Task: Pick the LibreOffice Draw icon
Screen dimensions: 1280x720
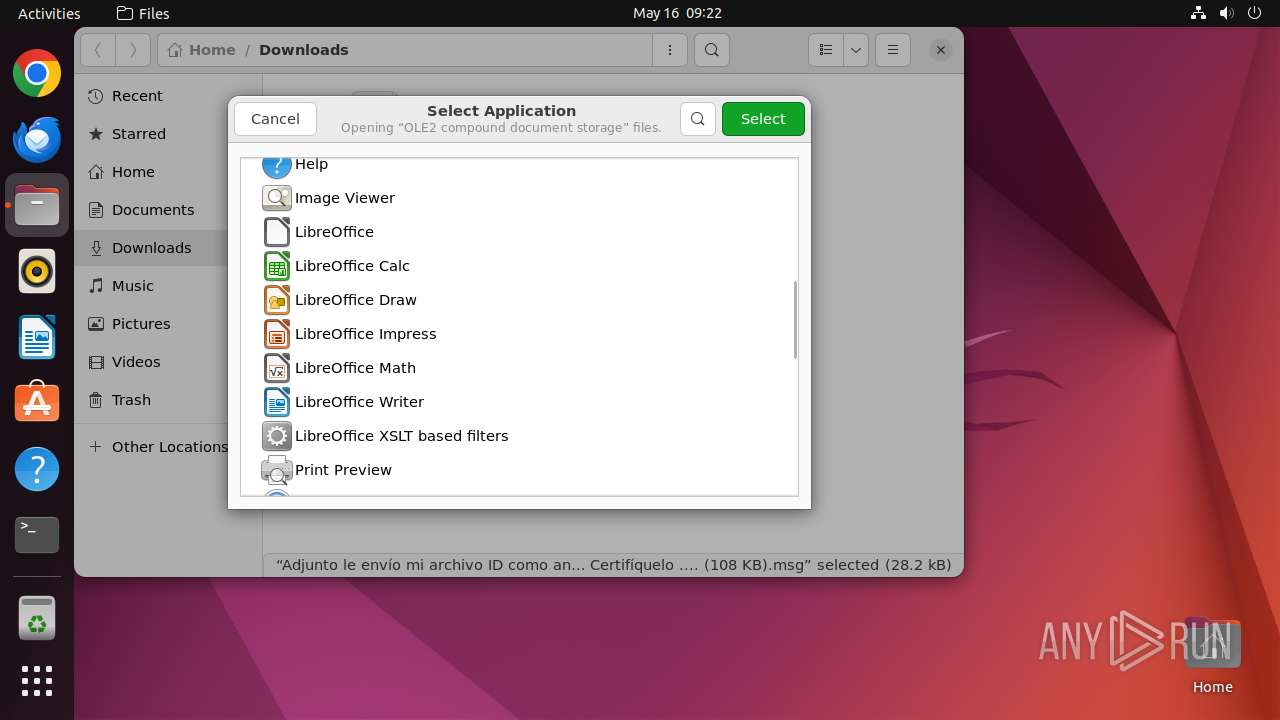Action: click(277, 300)
